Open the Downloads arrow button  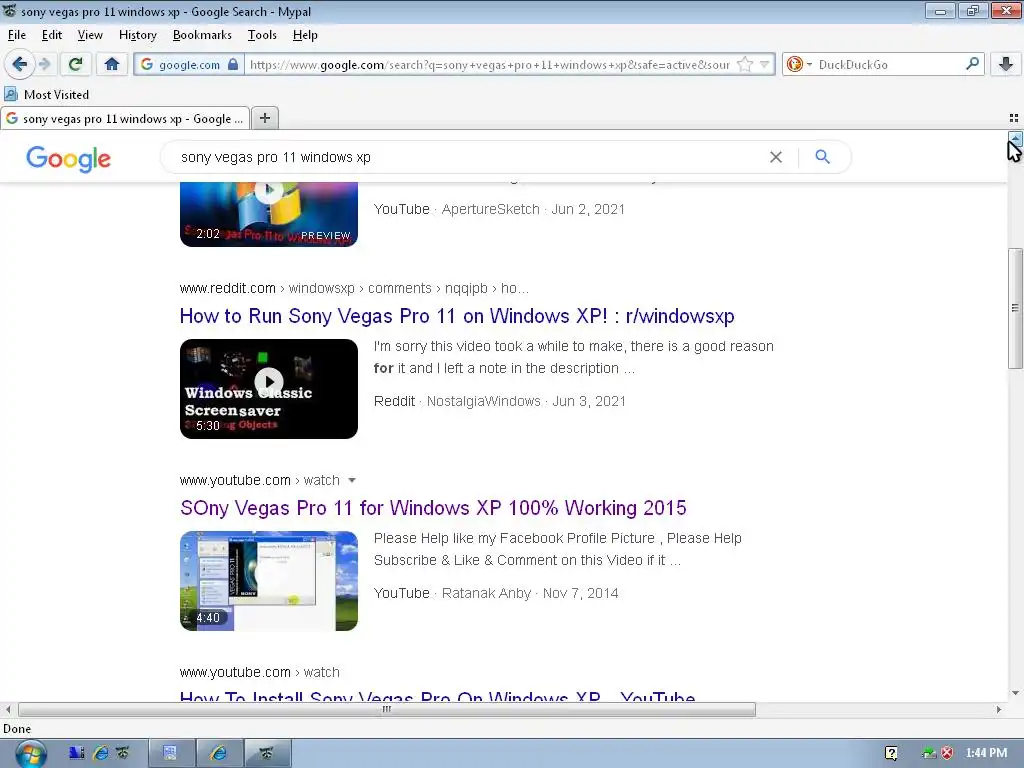[x=1006, y=64]
